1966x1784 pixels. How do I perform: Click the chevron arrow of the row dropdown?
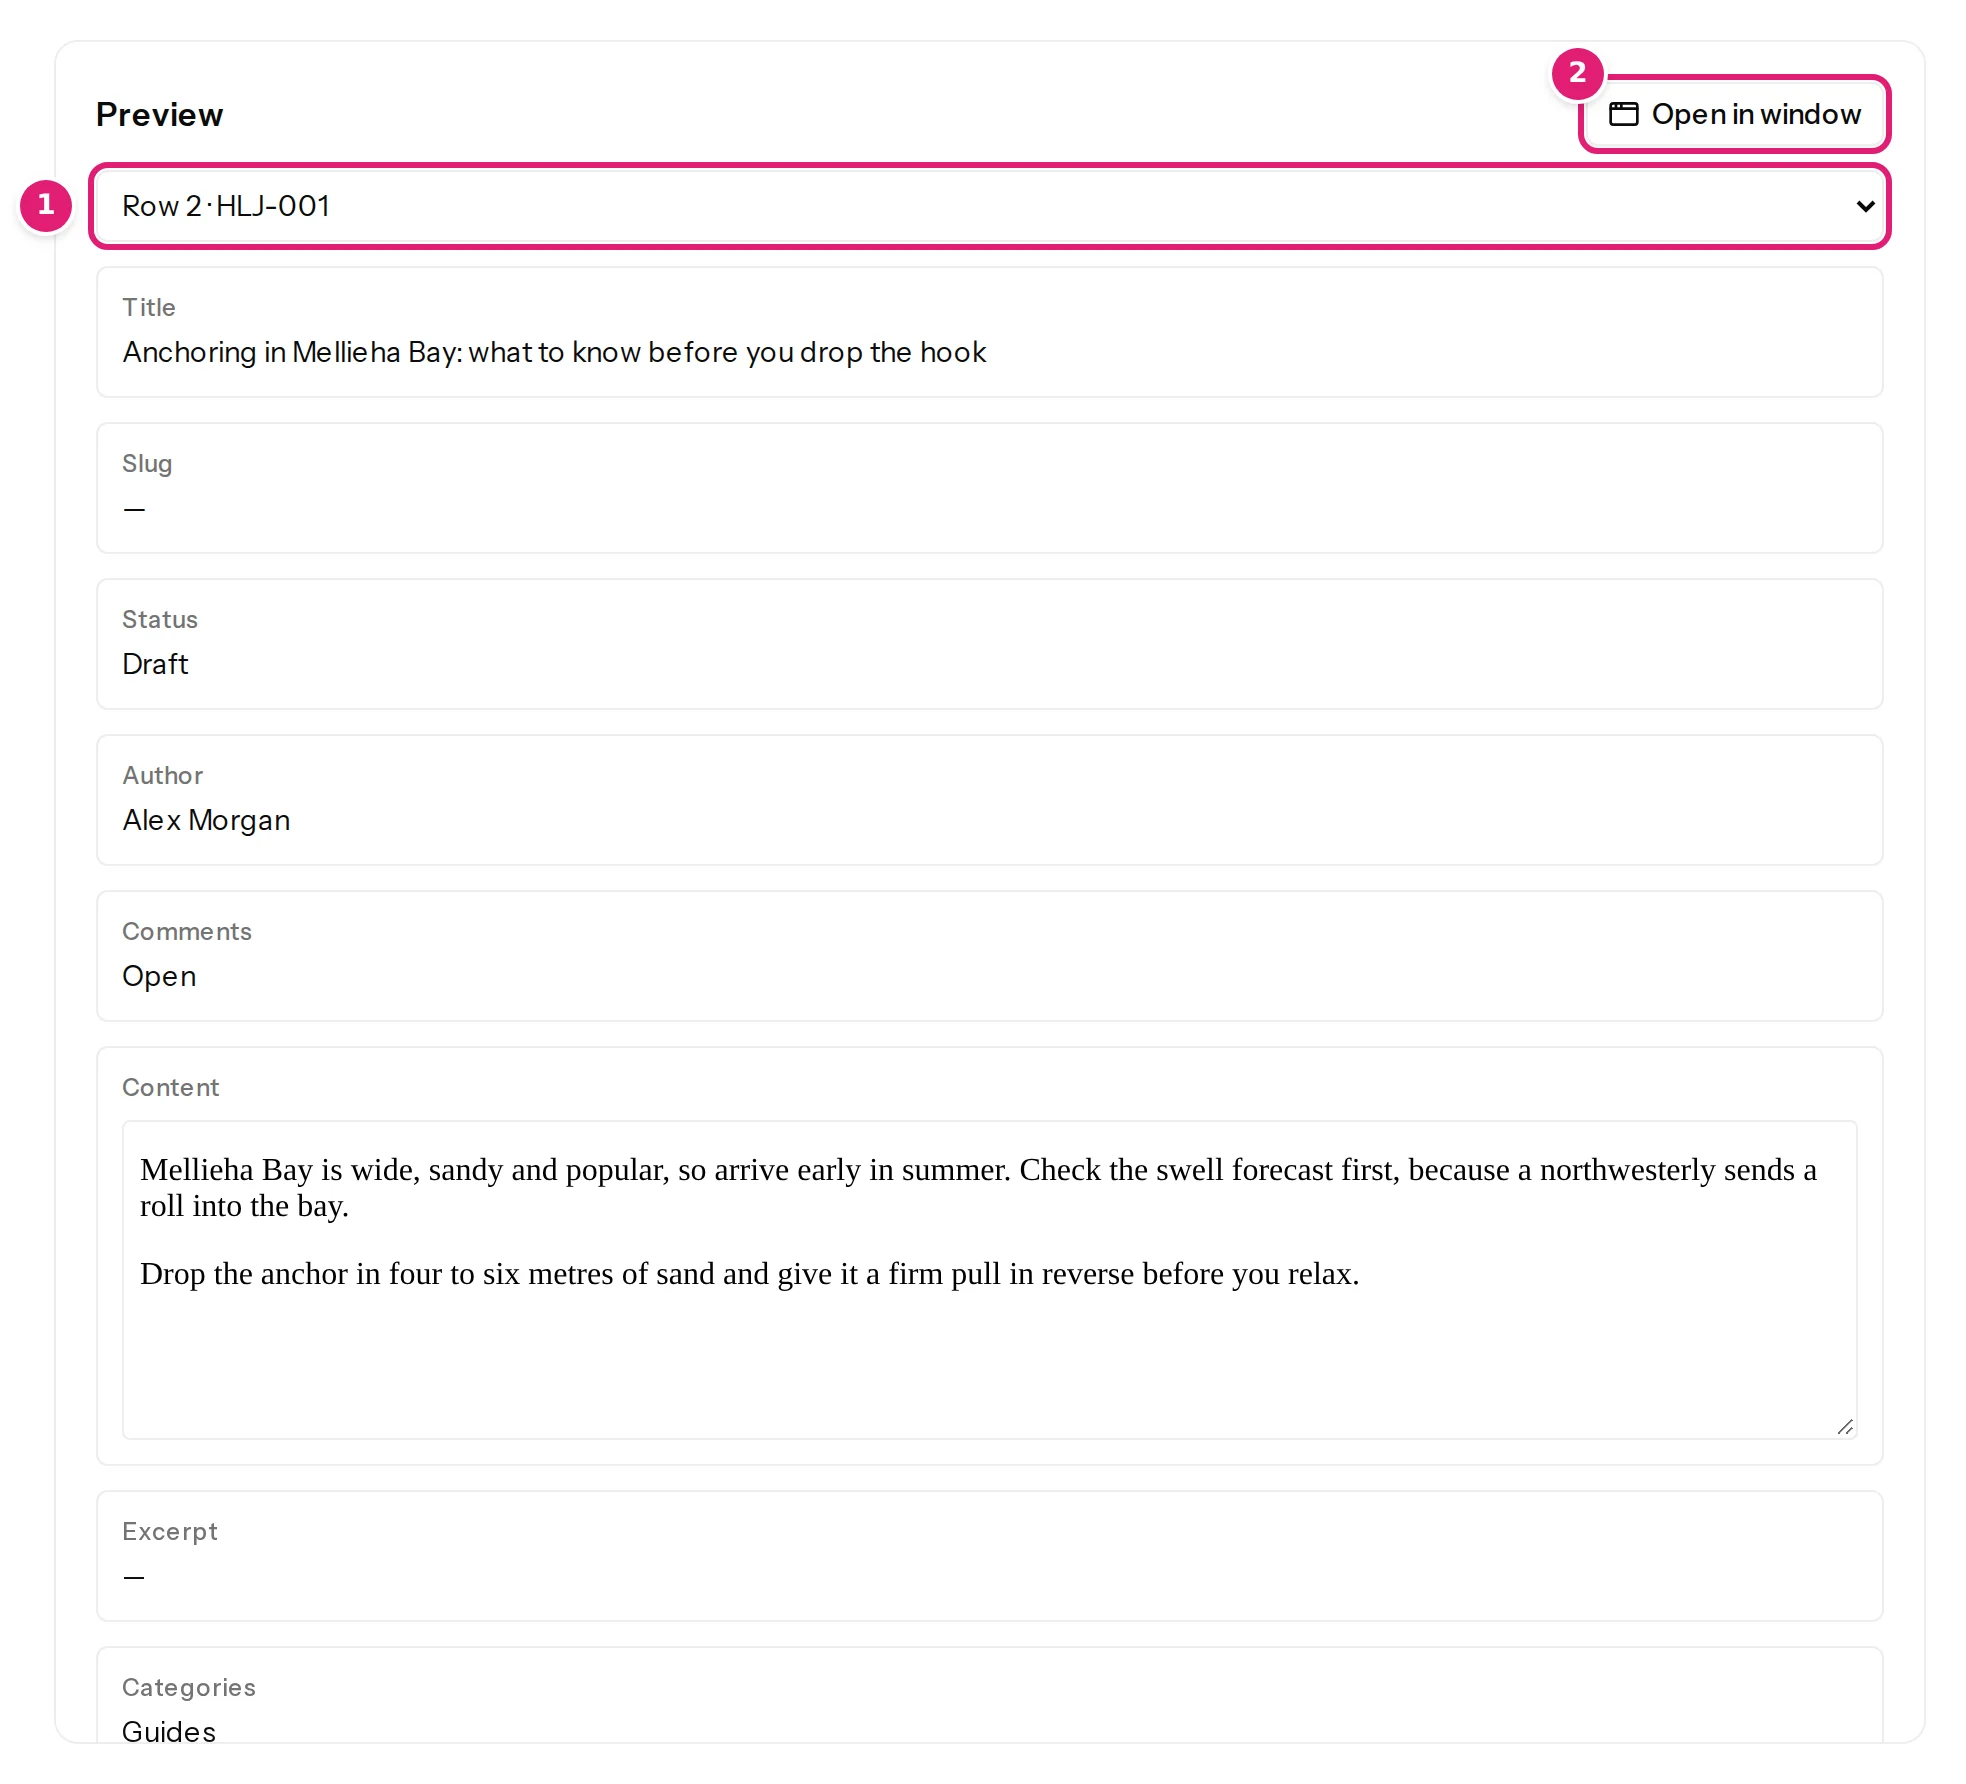1864,206
